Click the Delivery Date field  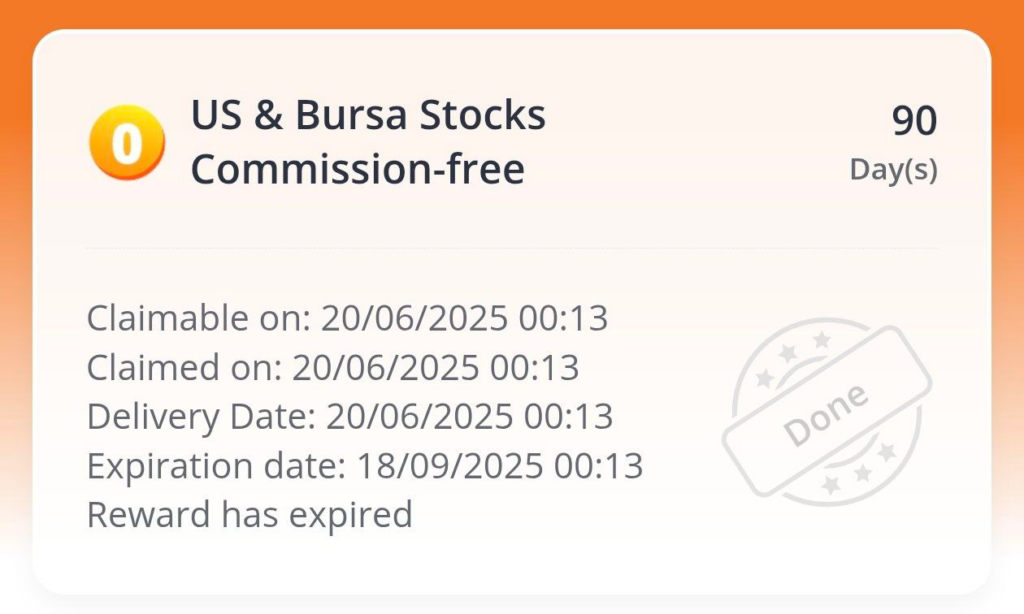pyautogui.click(x=351, y=416)
